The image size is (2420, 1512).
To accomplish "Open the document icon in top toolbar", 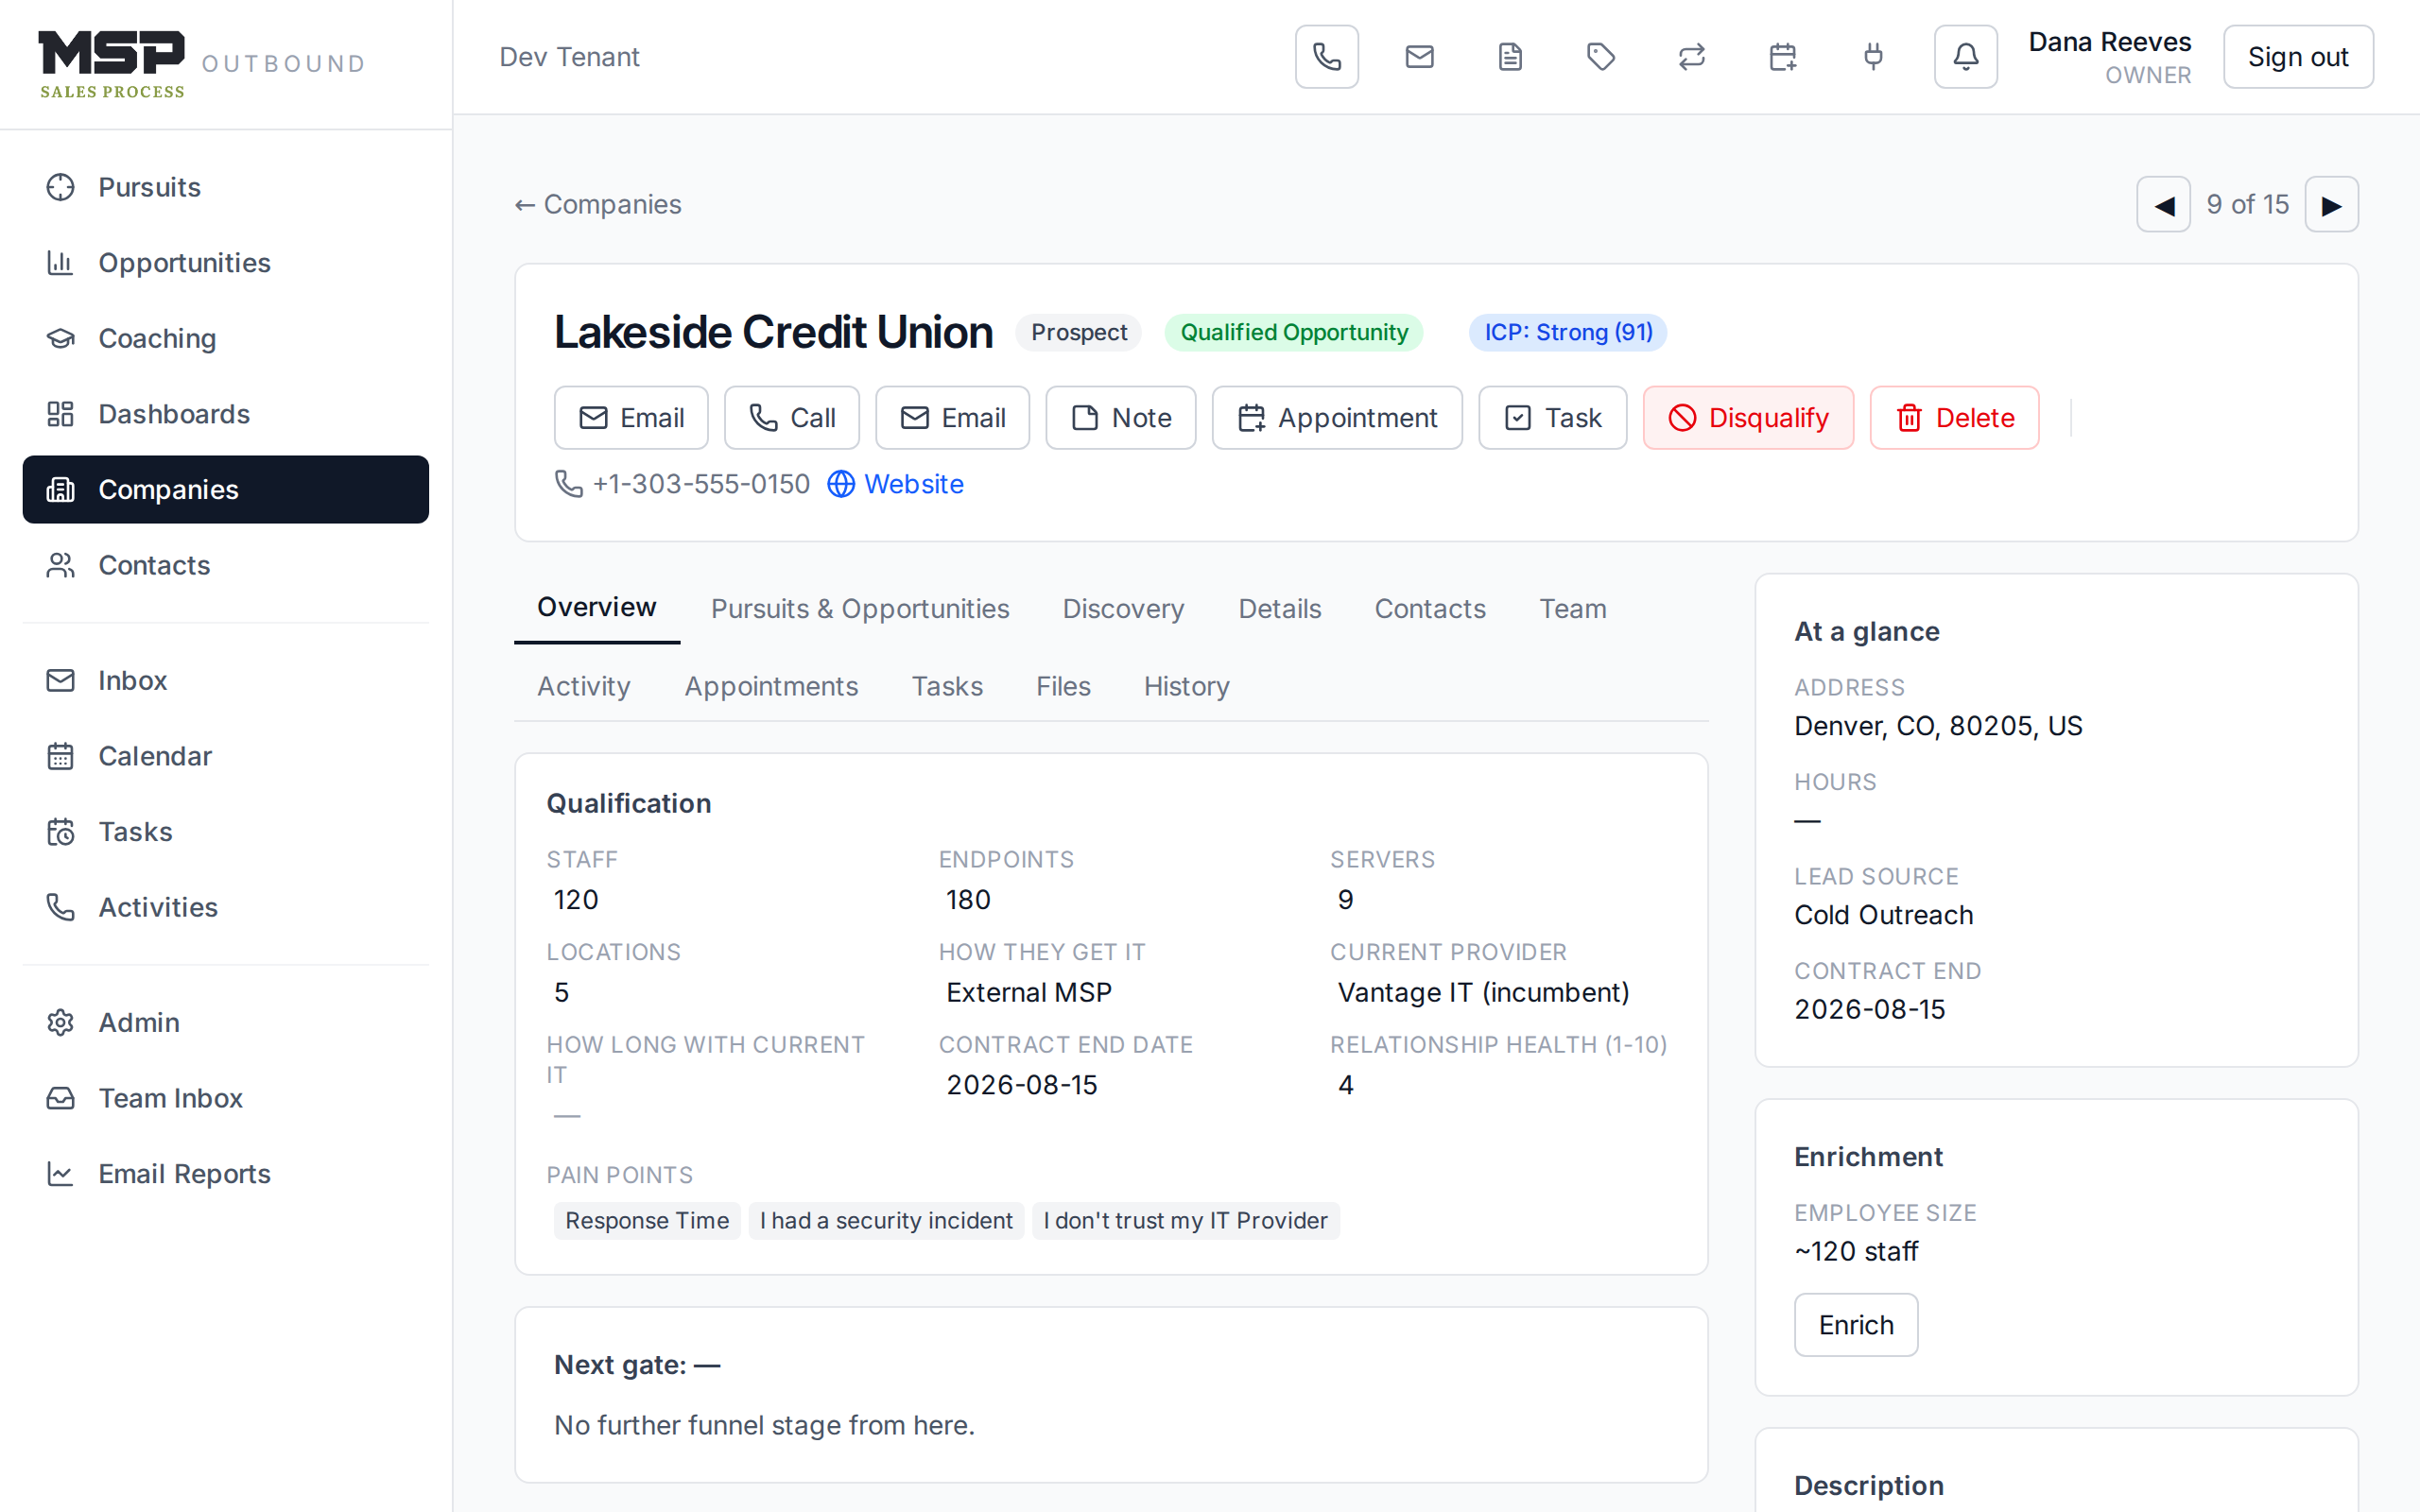I will pos(1510,57).
